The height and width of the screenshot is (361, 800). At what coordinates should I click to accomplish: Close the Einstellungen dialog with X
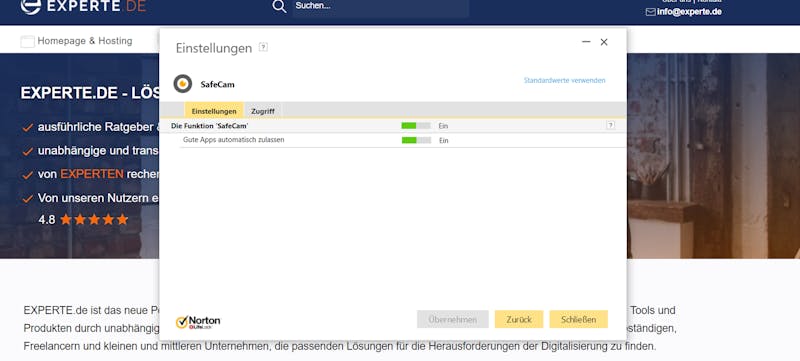tap(604, 42)
